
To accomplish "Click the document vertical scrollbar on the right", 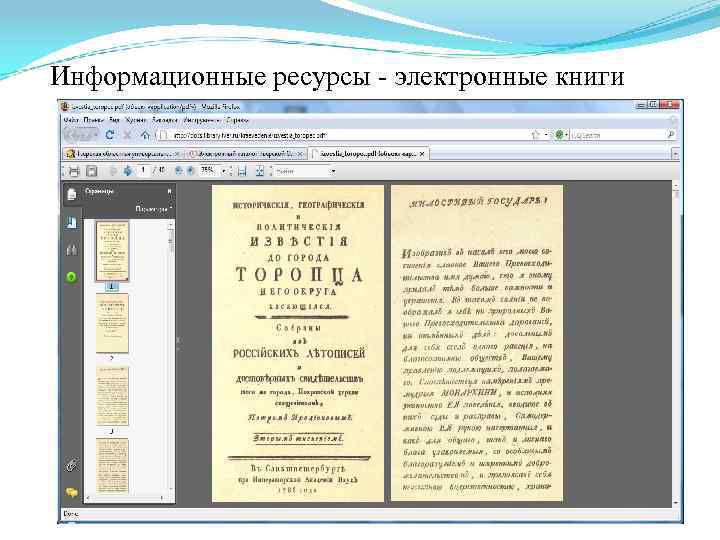I will [x=676, y=344].
